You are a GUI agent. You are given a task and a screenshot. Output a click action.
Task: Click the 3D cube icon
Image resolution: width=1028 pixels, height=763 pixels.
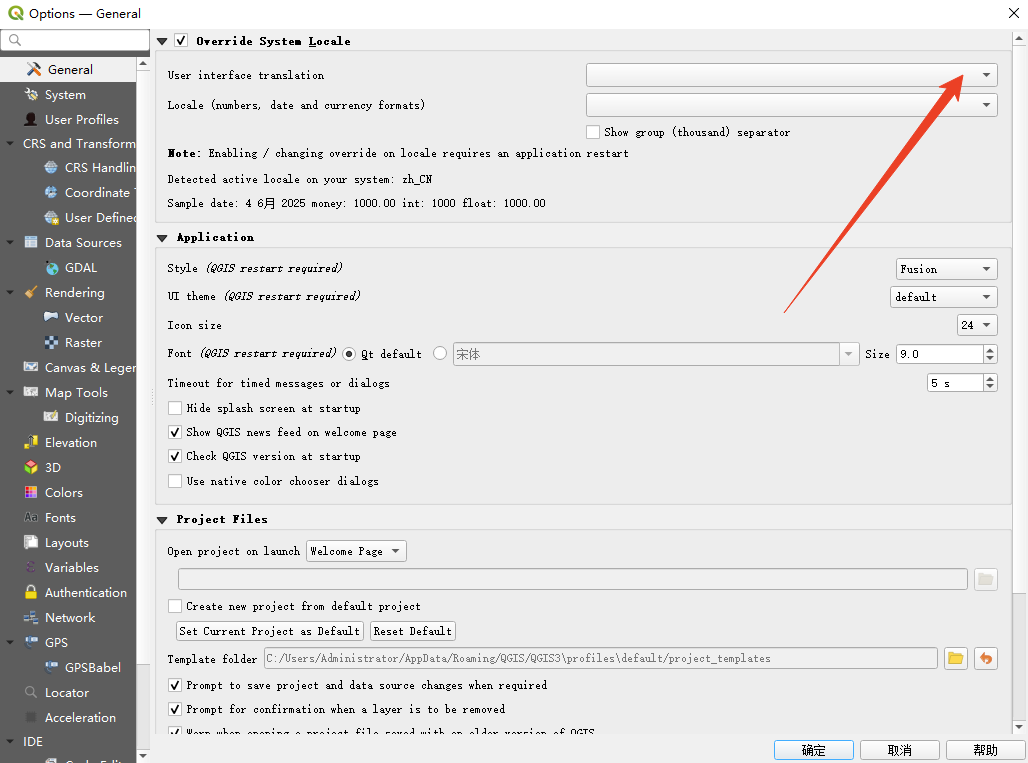coord(31,468)
